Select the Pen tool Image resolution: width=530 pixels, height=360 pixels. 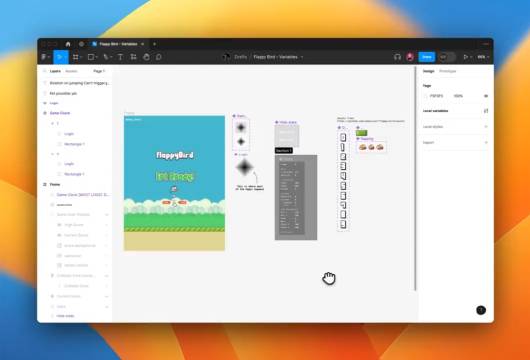pyautogui.click(x=106, y=57)
